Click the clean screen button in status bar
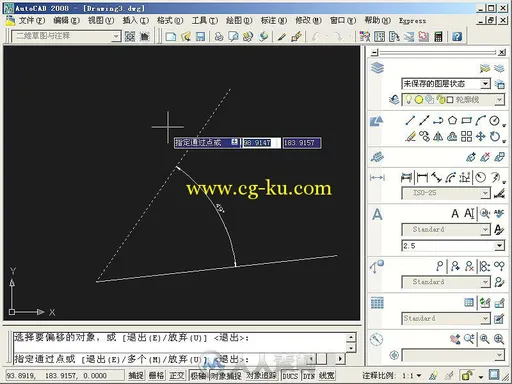 (x=494, y=375)
